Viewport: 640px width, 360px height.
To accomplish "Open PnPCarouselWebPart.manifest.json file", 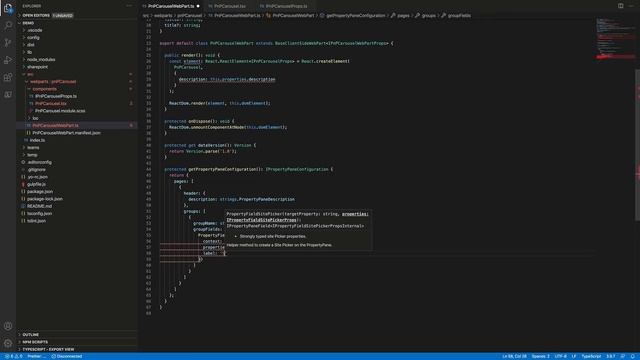I will click(x=67, y=133).
